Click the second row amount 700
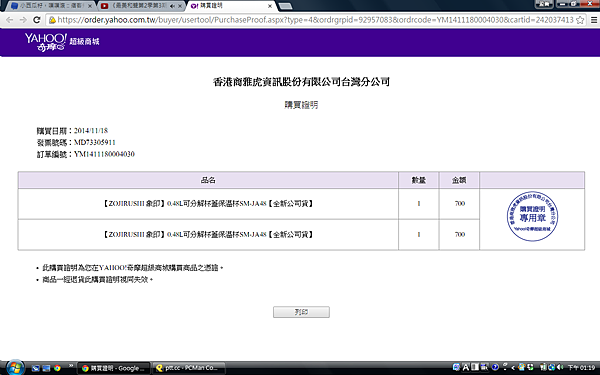The height and width of the screenshot is (375, 600). (x=460, y=234)
